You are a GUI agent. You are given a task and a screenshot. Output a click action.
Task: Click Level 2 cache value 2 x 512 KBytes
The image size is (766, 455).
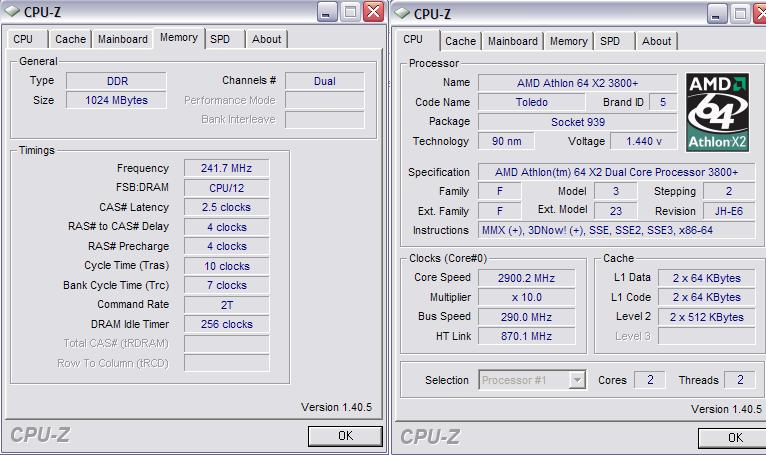point(706,317)
